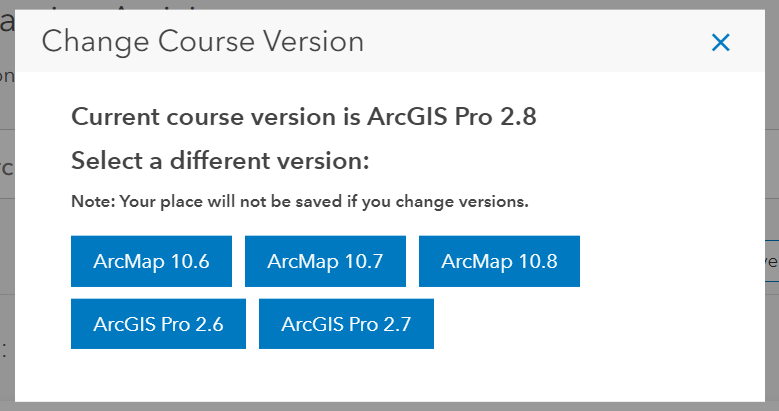This screenshot has height=411, width=779.
Task: Switch course to ArcMap 10.7
Action: tap(325, 262)
